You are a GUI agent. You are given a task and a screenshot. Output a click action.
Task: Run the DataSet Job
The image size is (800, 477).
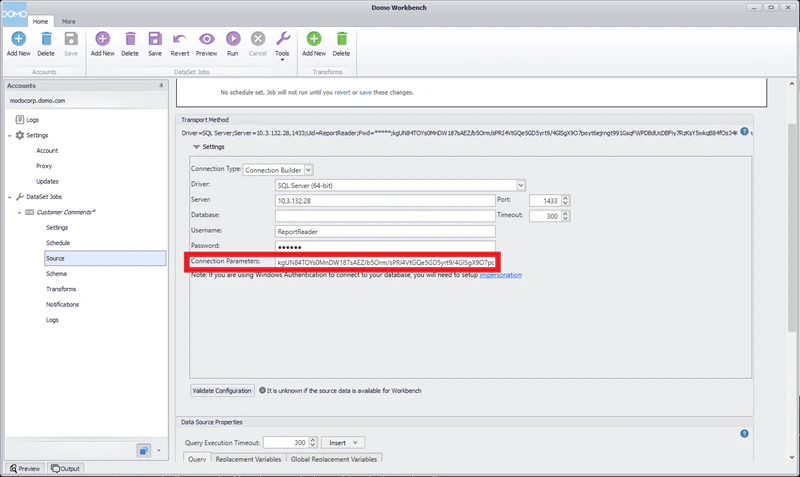click(233, 43)
